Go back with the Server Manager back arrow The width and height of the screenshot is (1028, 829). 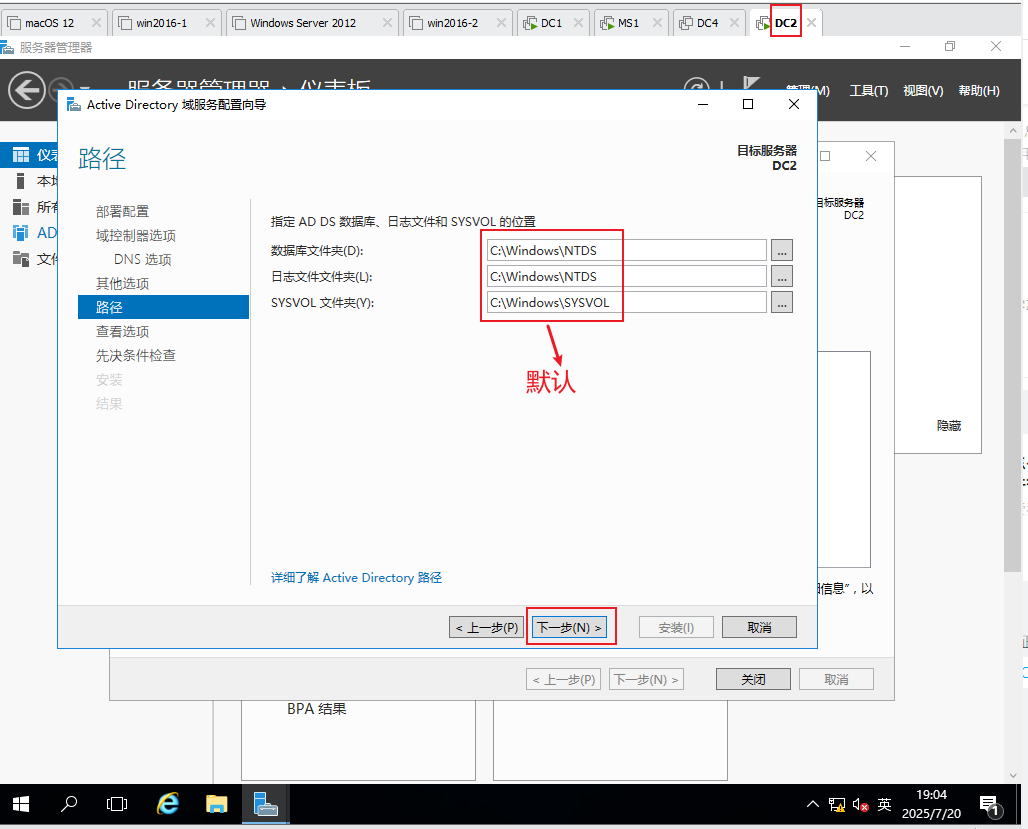27,90
